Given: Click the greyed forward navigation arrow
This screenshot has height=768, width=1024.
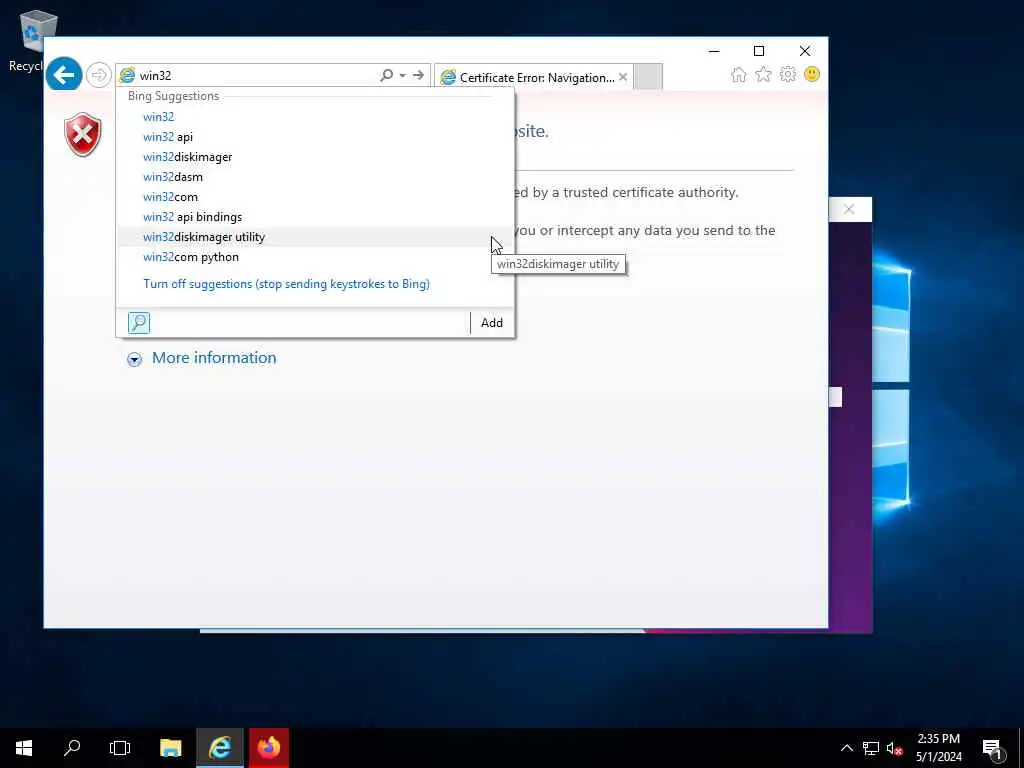Looking at the screenshot, I should pyautogui.click(x=99, y=75).
